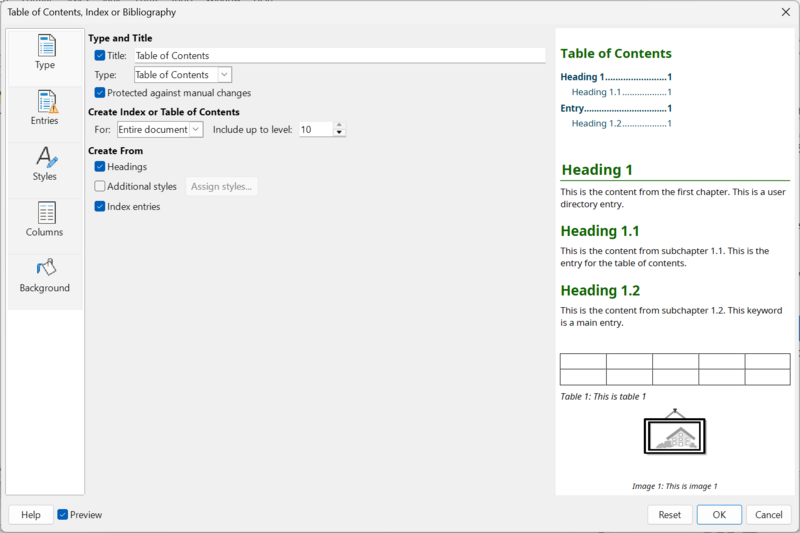Viewport: 800px width, 533px height.
Task: Click the level number field showing 10
Action: click(x=316, y=130)
